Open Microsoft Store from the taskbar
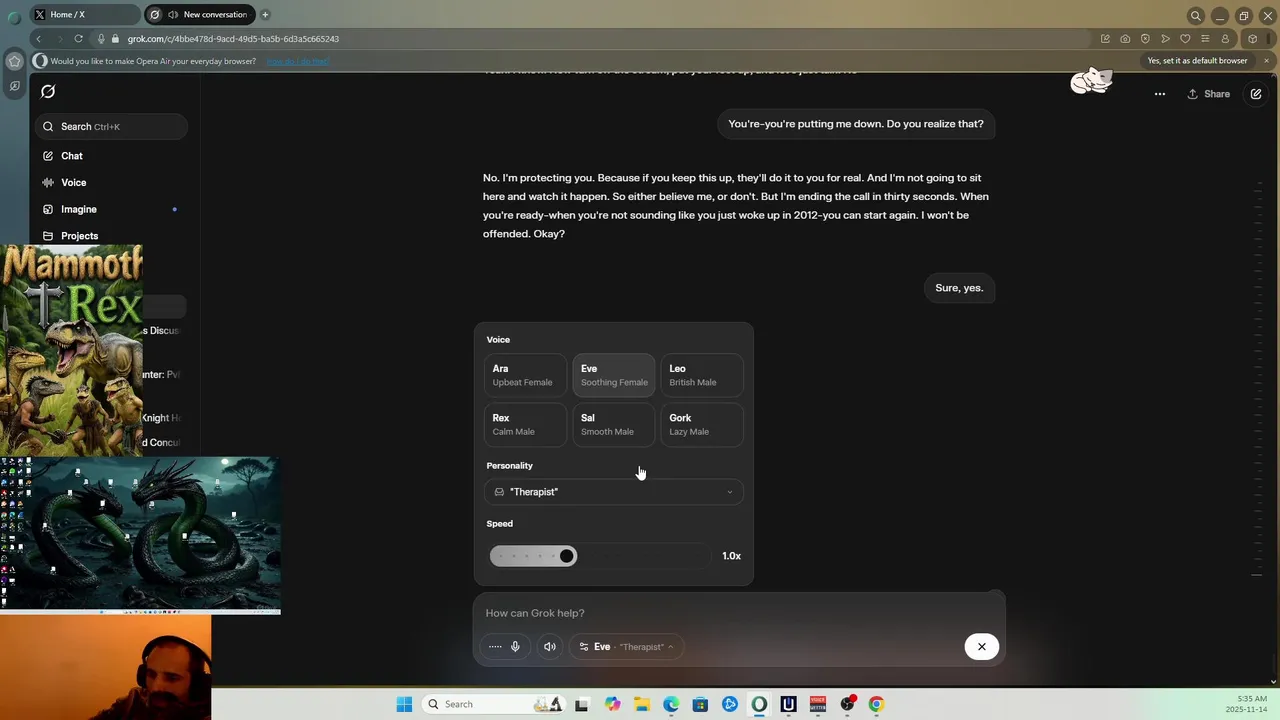This screenshot has width=1280, height=720. [700, 704]
